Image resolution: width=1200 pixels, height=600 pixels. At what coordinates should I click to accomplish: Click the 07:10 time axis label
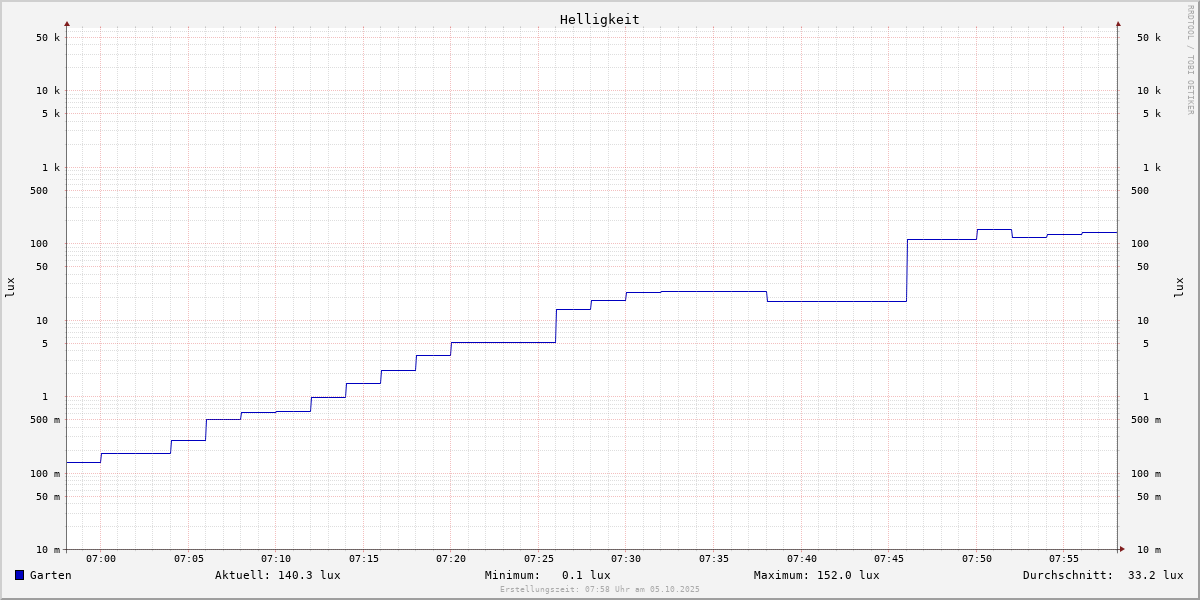click(276, 559)
